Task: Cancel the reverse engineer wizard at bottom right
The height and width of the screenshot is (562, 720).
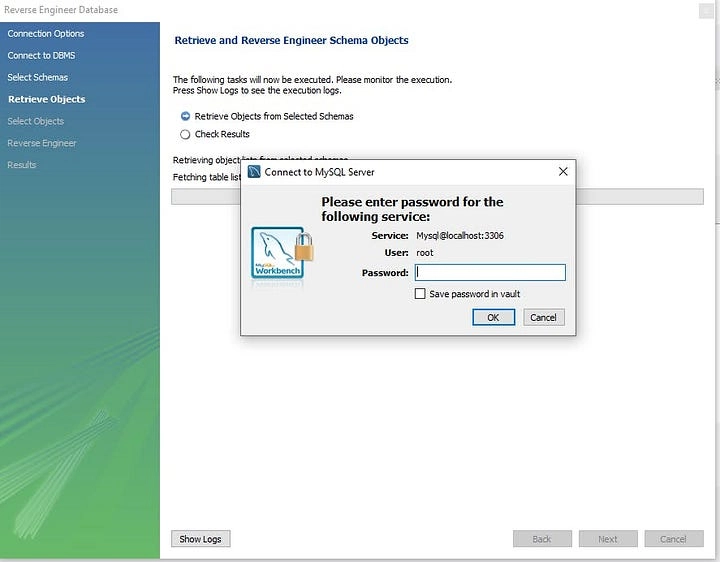Action: tap(673, 539)
